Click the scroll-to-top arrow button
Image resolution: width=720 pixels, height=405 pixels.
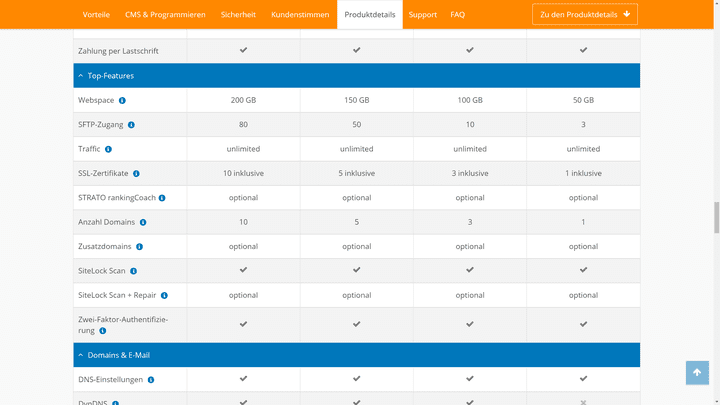click(x=697, y=372)
